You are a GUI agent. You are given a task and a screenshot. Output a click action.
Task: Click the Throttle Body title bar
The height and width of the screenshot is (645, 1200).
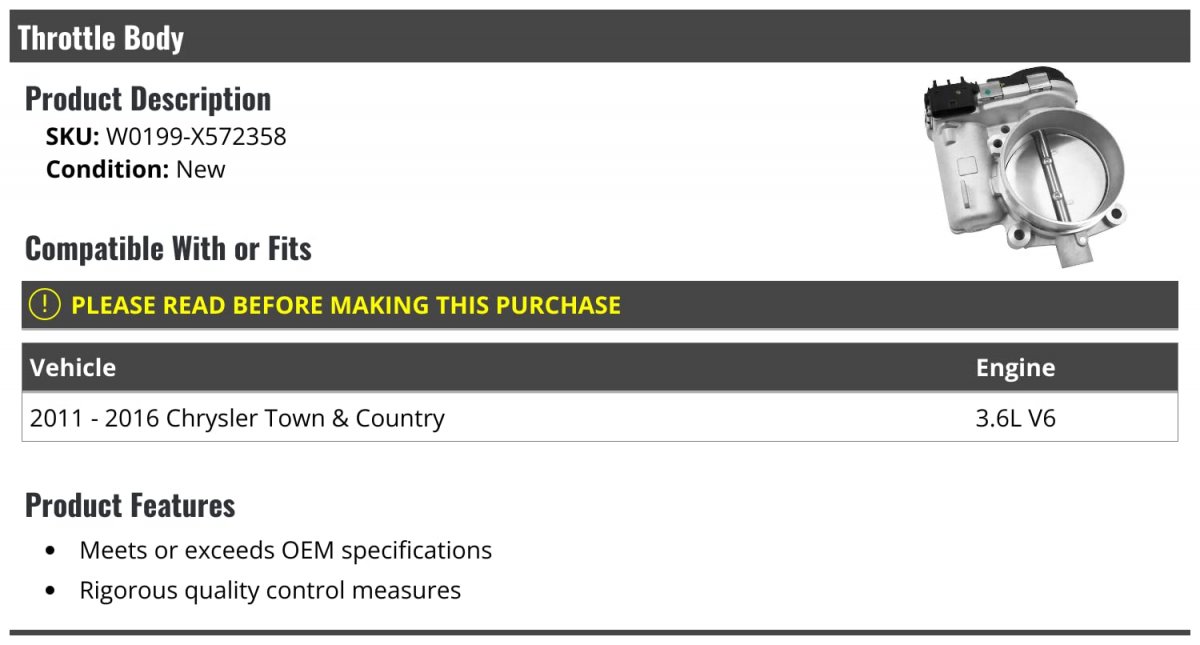coord(600,37)
